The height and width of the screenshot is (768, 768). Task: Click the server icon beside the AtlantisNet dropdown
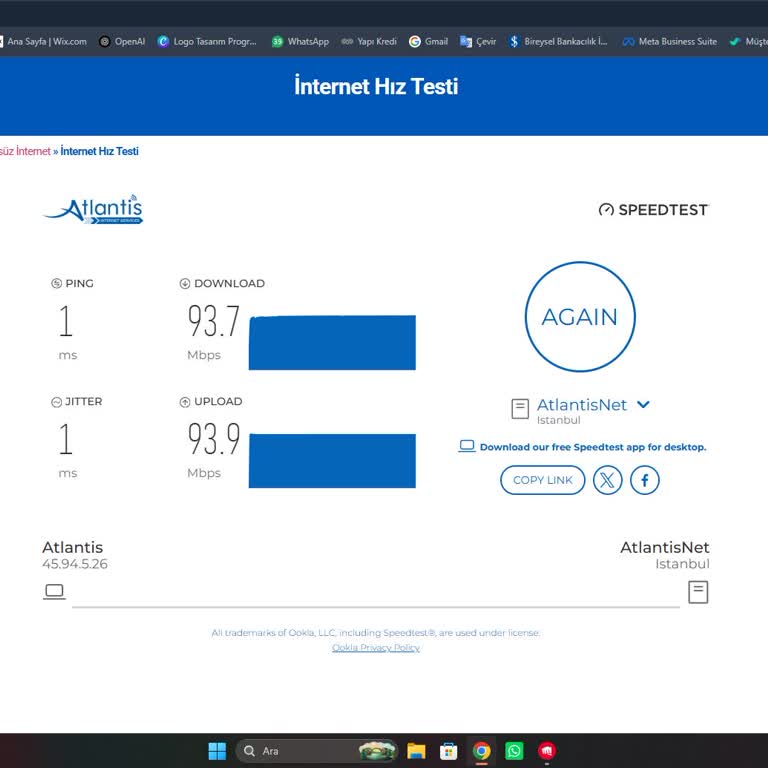coord(520,408)
